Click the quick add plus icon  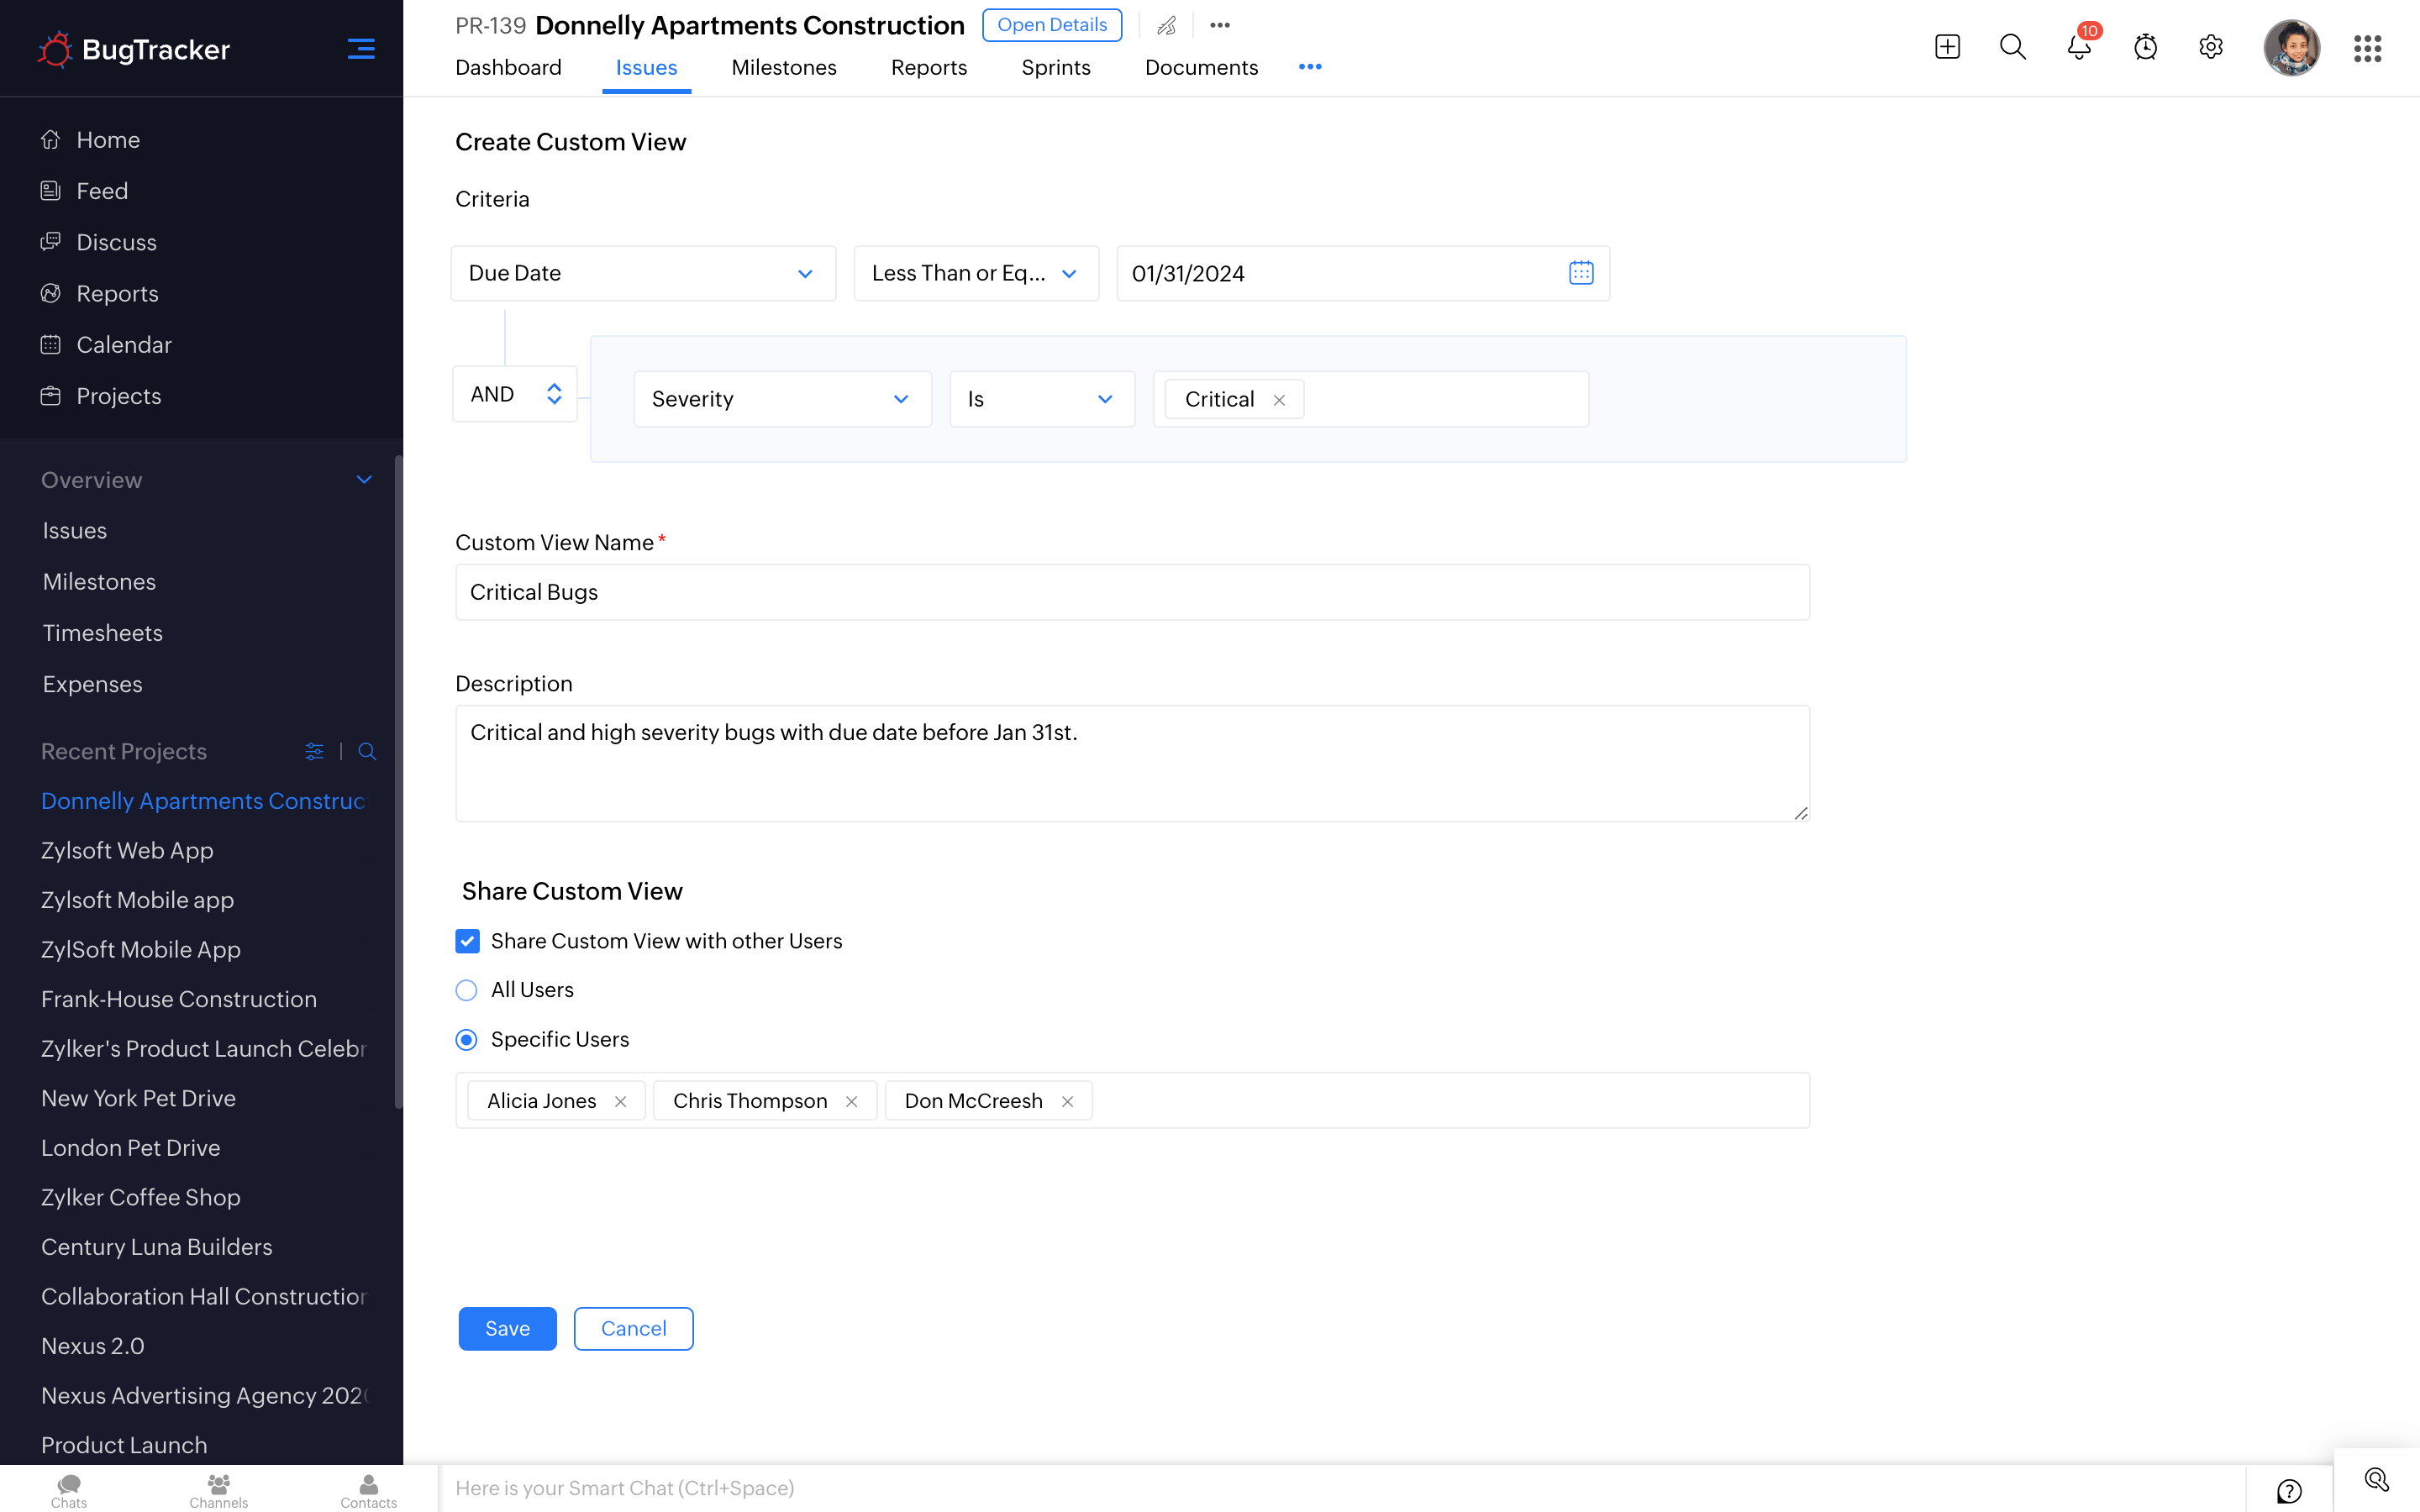tap(1946, 47)
